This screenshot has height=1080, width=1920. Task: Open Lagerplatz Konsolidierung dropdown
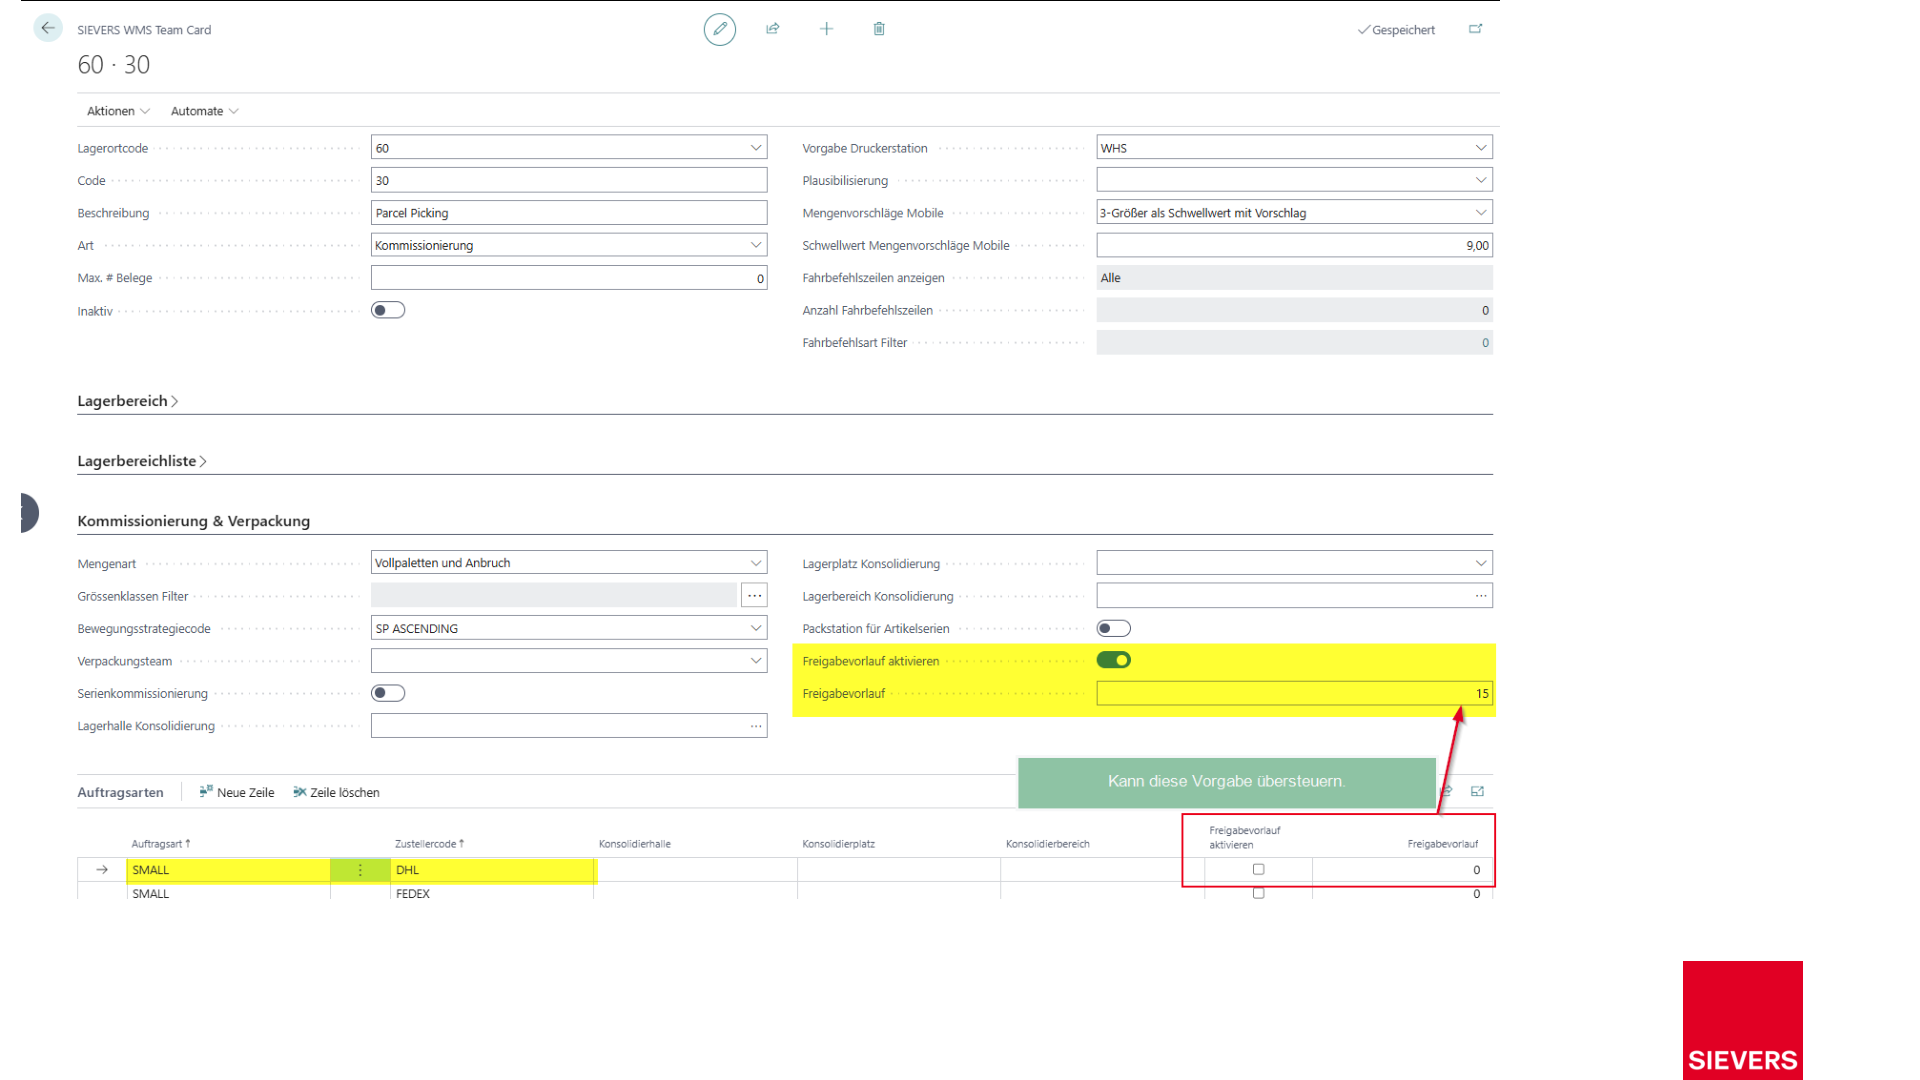point(1481,563)
